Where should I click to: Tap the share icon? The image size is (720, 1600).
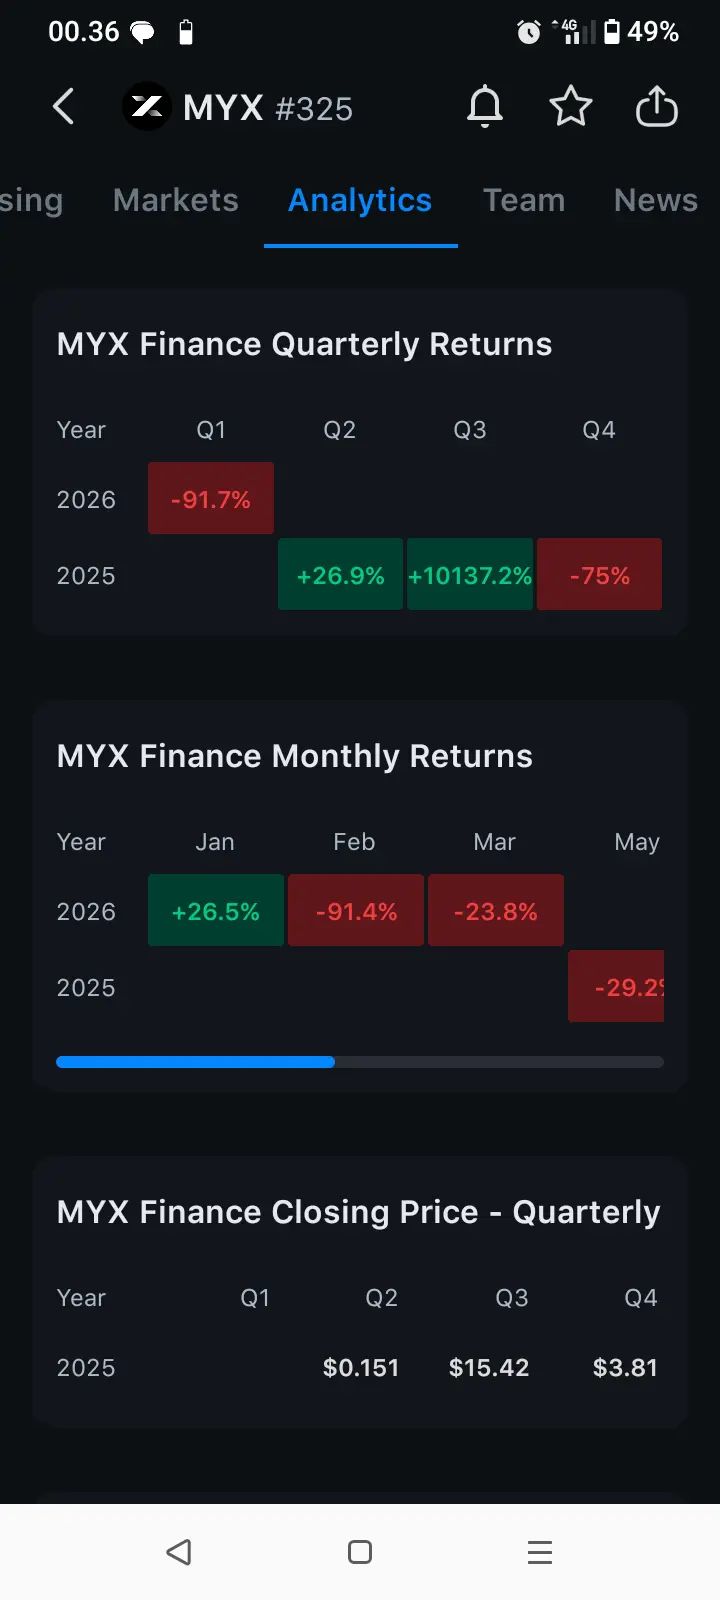[657, 107]
